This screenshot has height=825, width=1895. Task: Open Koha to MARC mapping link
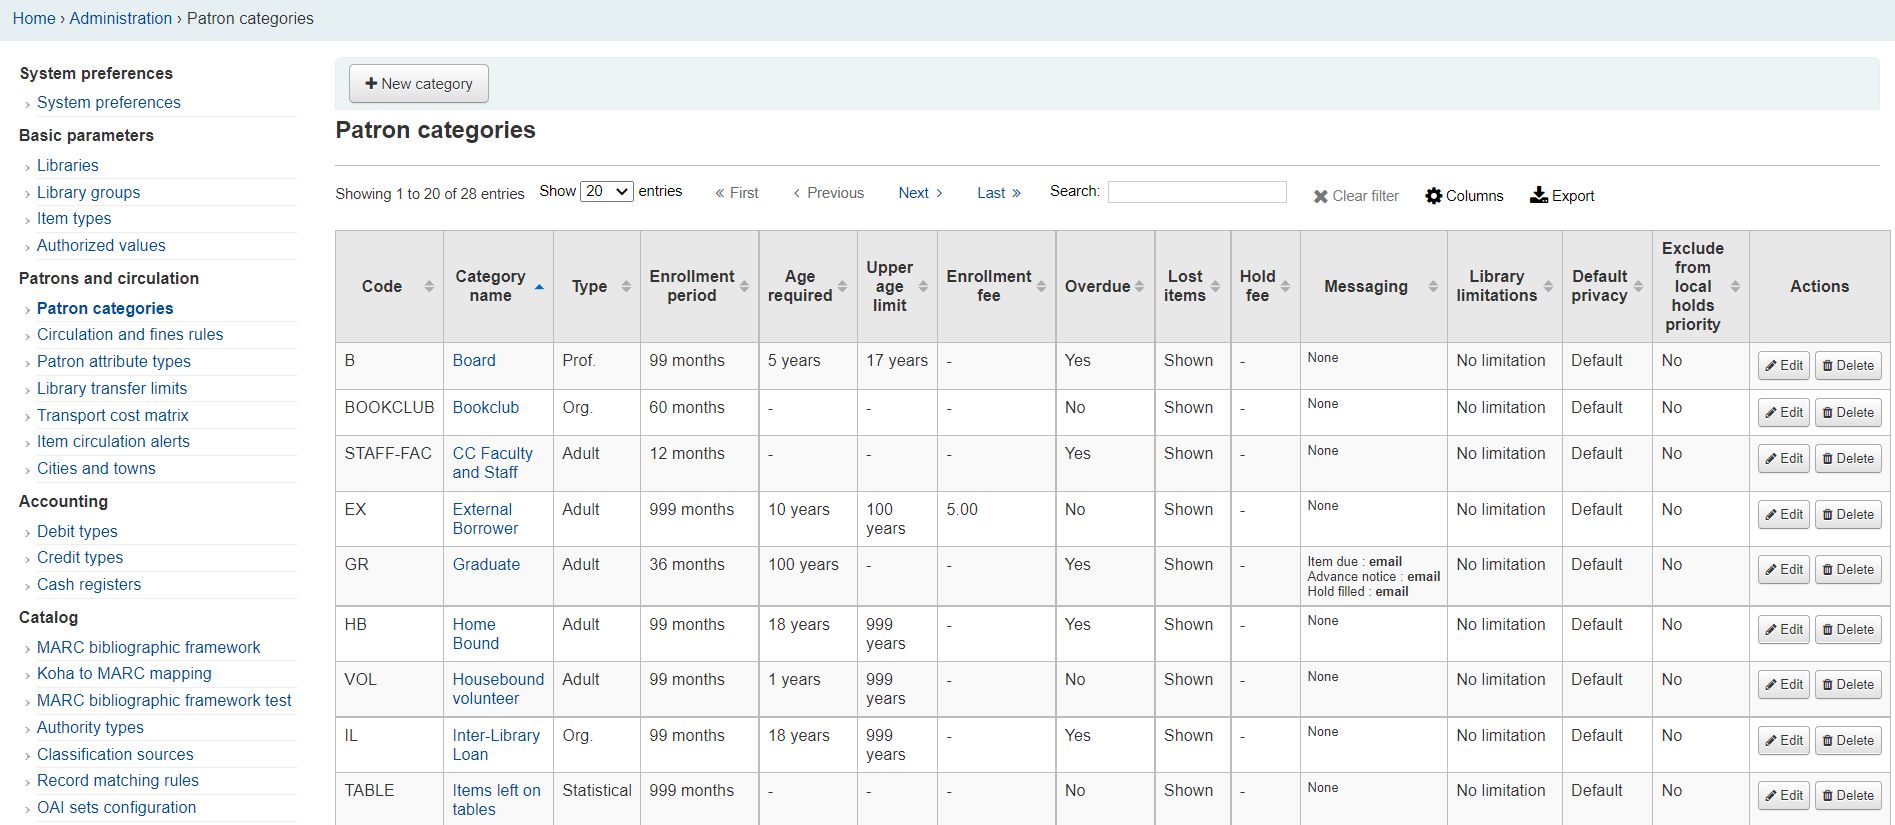(124, 673)
